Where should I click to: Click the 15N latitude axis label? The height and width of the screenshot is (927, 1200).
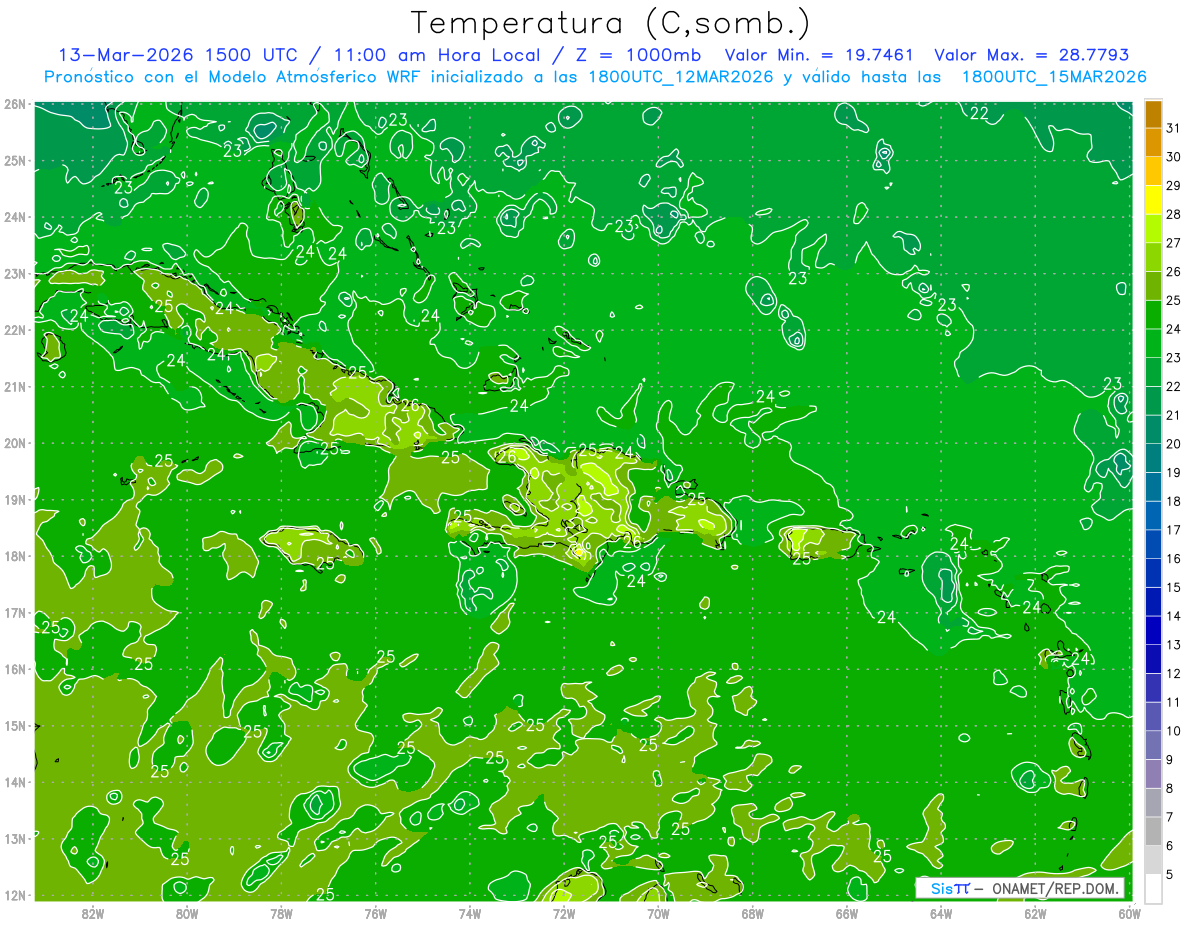coord(14,725)
